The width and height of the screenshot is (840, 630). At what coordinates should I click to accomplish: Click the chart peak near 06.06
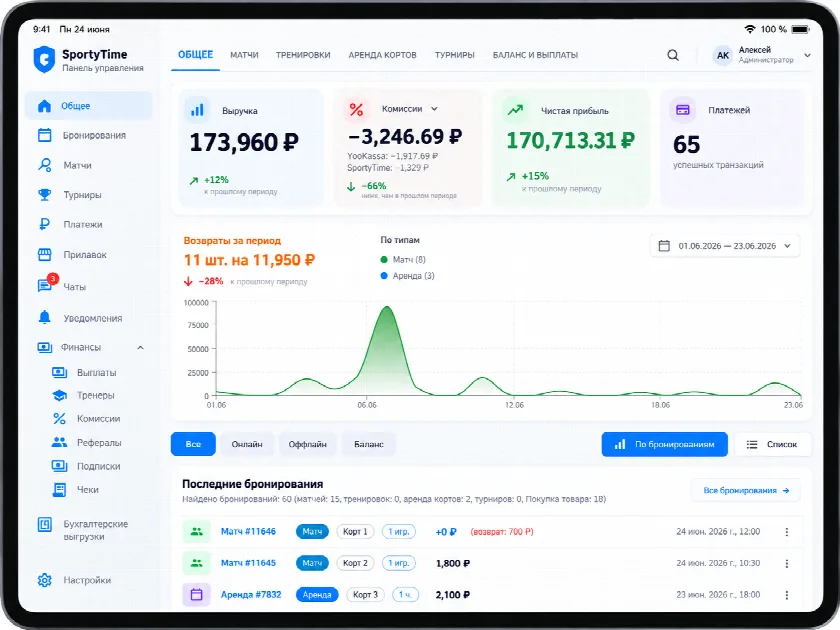coord(387,308)
